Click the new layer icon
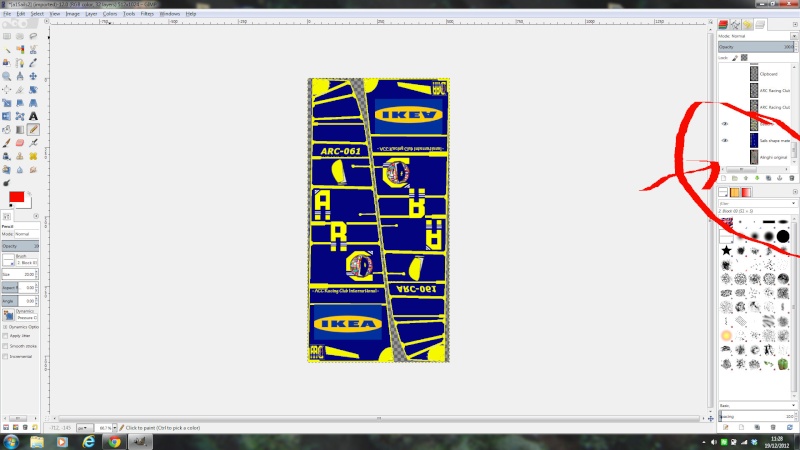 [723, 178]
